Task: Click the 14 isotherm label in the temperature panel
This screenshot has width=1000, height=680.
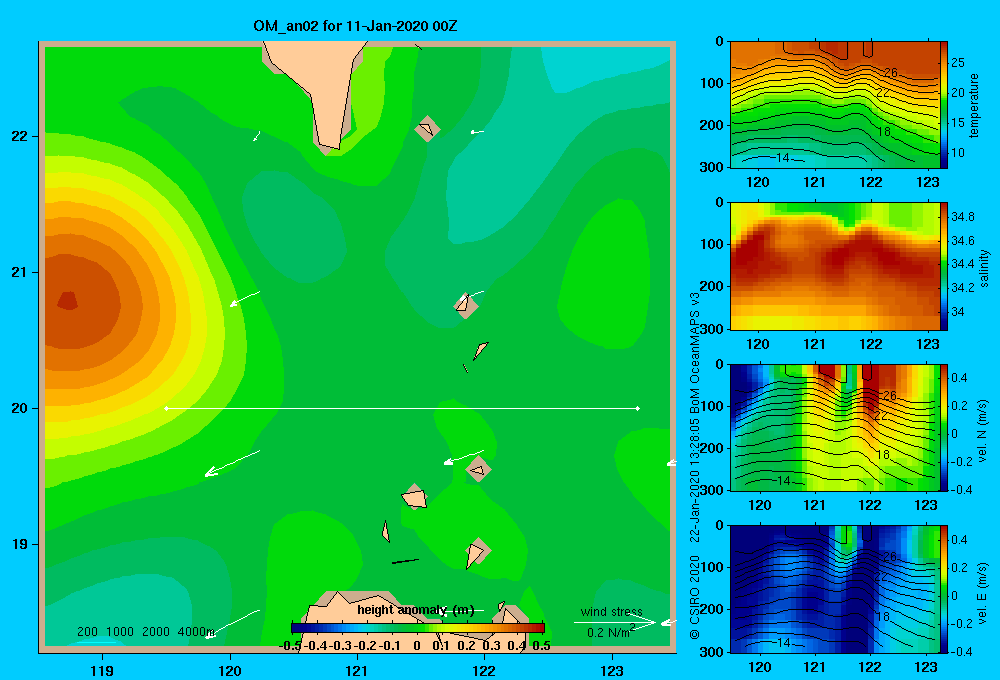Action: [x=783, y=158]
